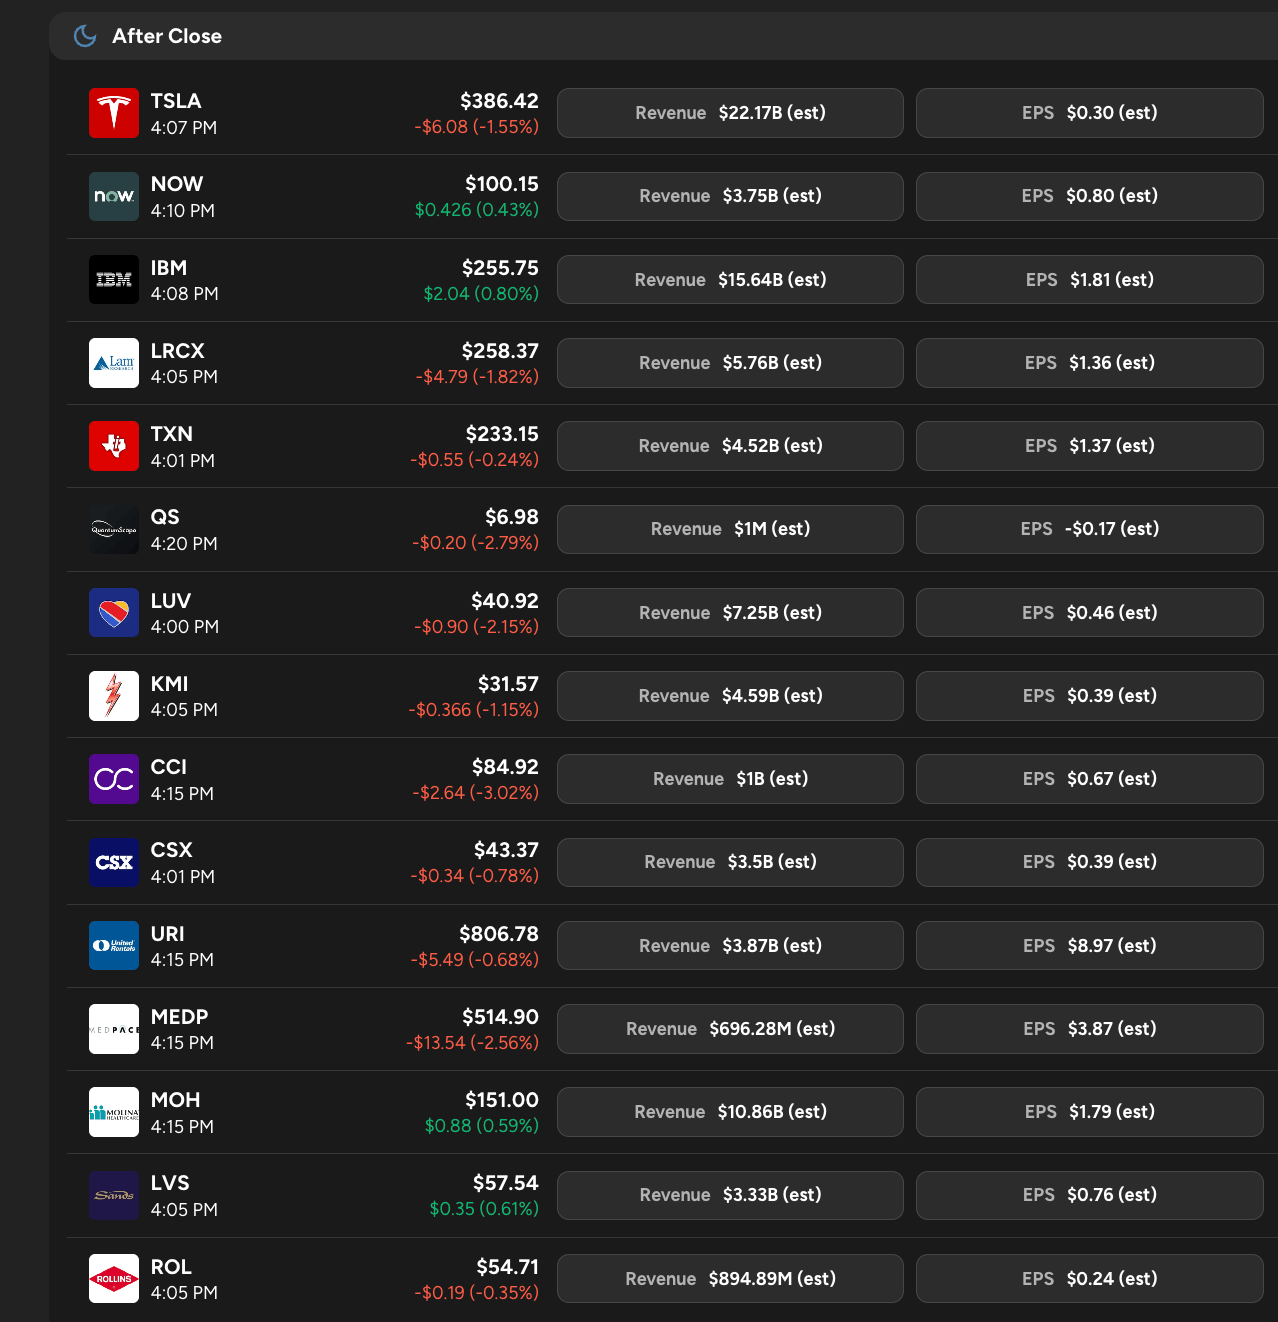Viewport: 1278px width, 1322px height.
Task: Click the IBM EPS $1.81 estimate box
Action: [x=1089, y=280]
